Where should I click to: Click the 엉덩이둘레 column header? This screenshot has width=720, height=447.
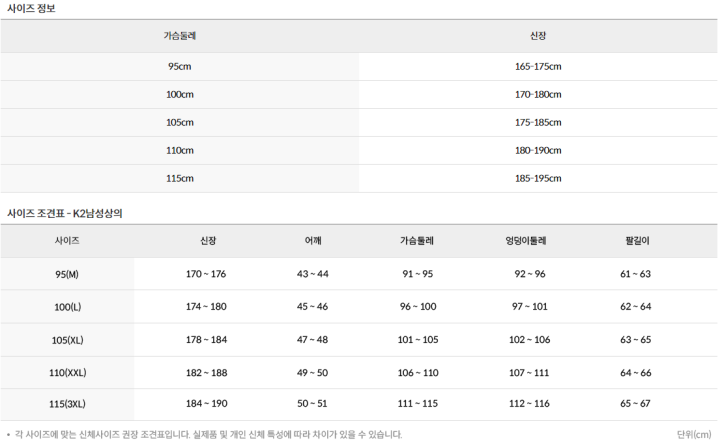[x=526, y=241]
